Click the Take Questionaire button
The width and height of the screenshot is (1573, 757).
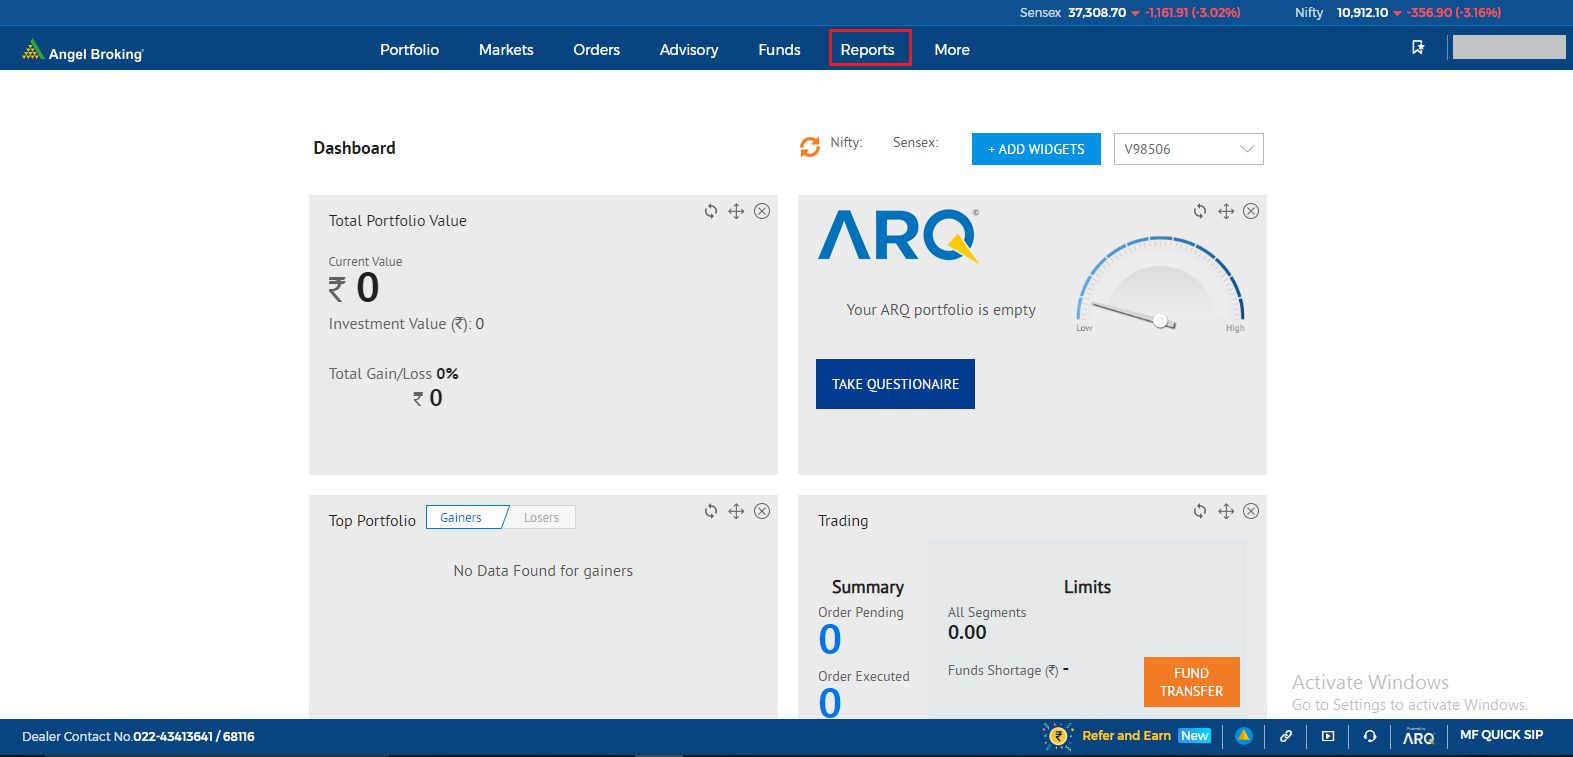coord(895,384)
